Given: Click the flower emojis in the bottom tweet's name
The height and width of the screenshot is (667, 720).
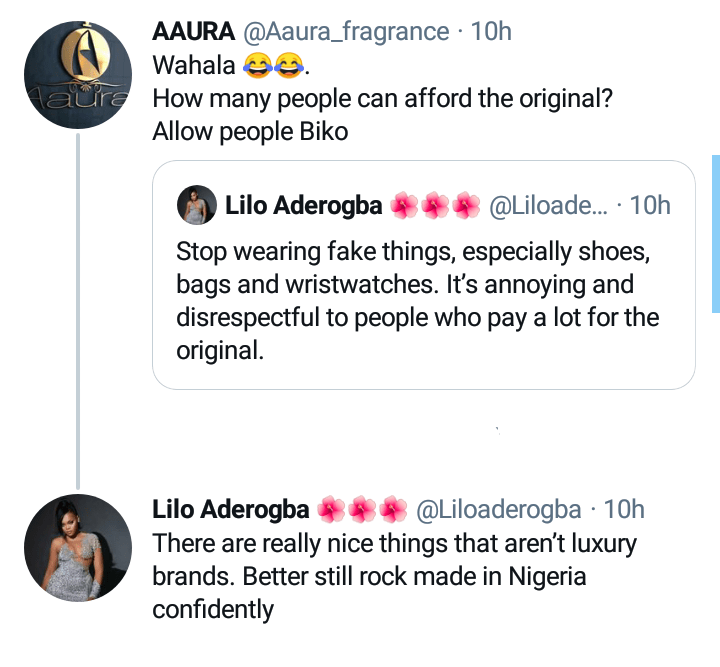Looking at the screenshot, I should 361,510.
